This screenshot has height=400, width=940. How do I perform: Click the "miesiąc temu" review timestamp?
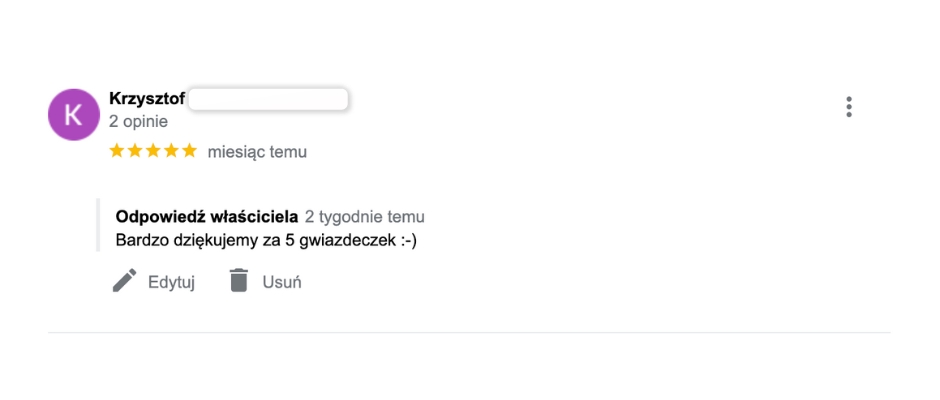(x=257, y=152)
